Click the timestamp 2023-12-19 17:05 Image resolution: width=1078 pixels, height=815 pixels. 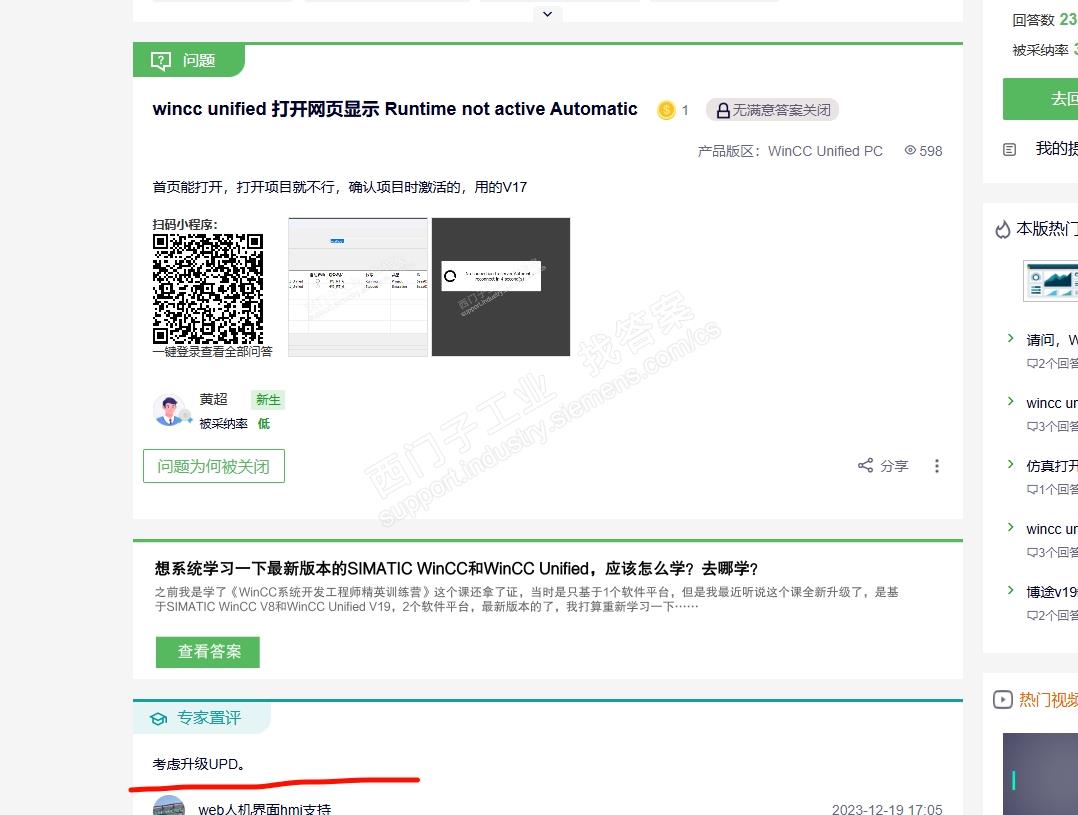pyautogui.click(x=887, y=809)
